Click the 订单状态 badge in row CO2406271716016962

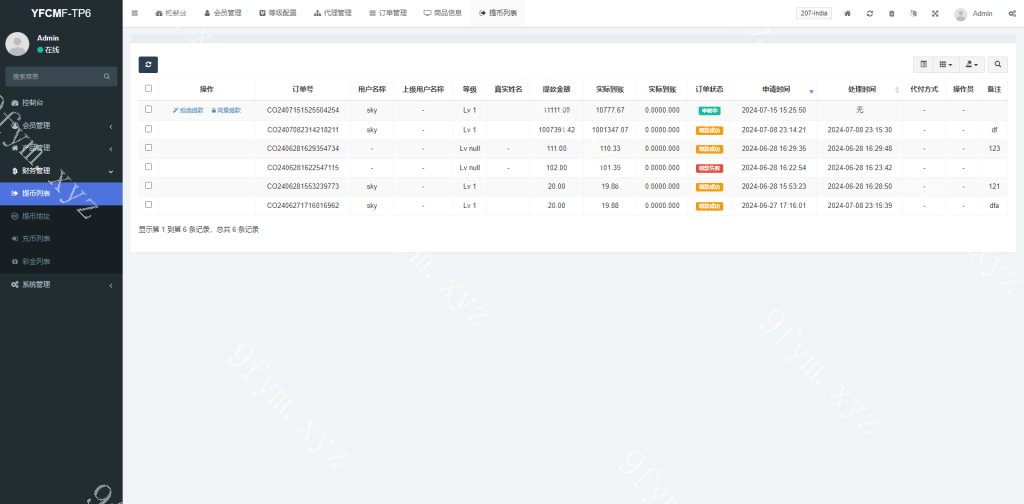[709, 206]
